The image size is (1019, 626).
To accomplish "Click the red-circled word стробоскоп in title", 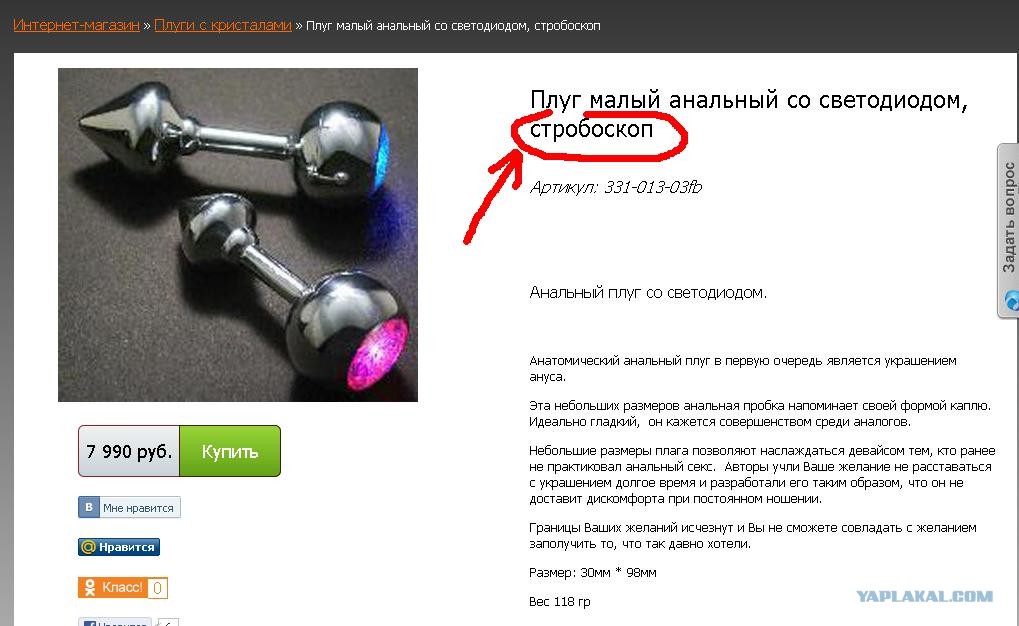I will coord(591,129).
